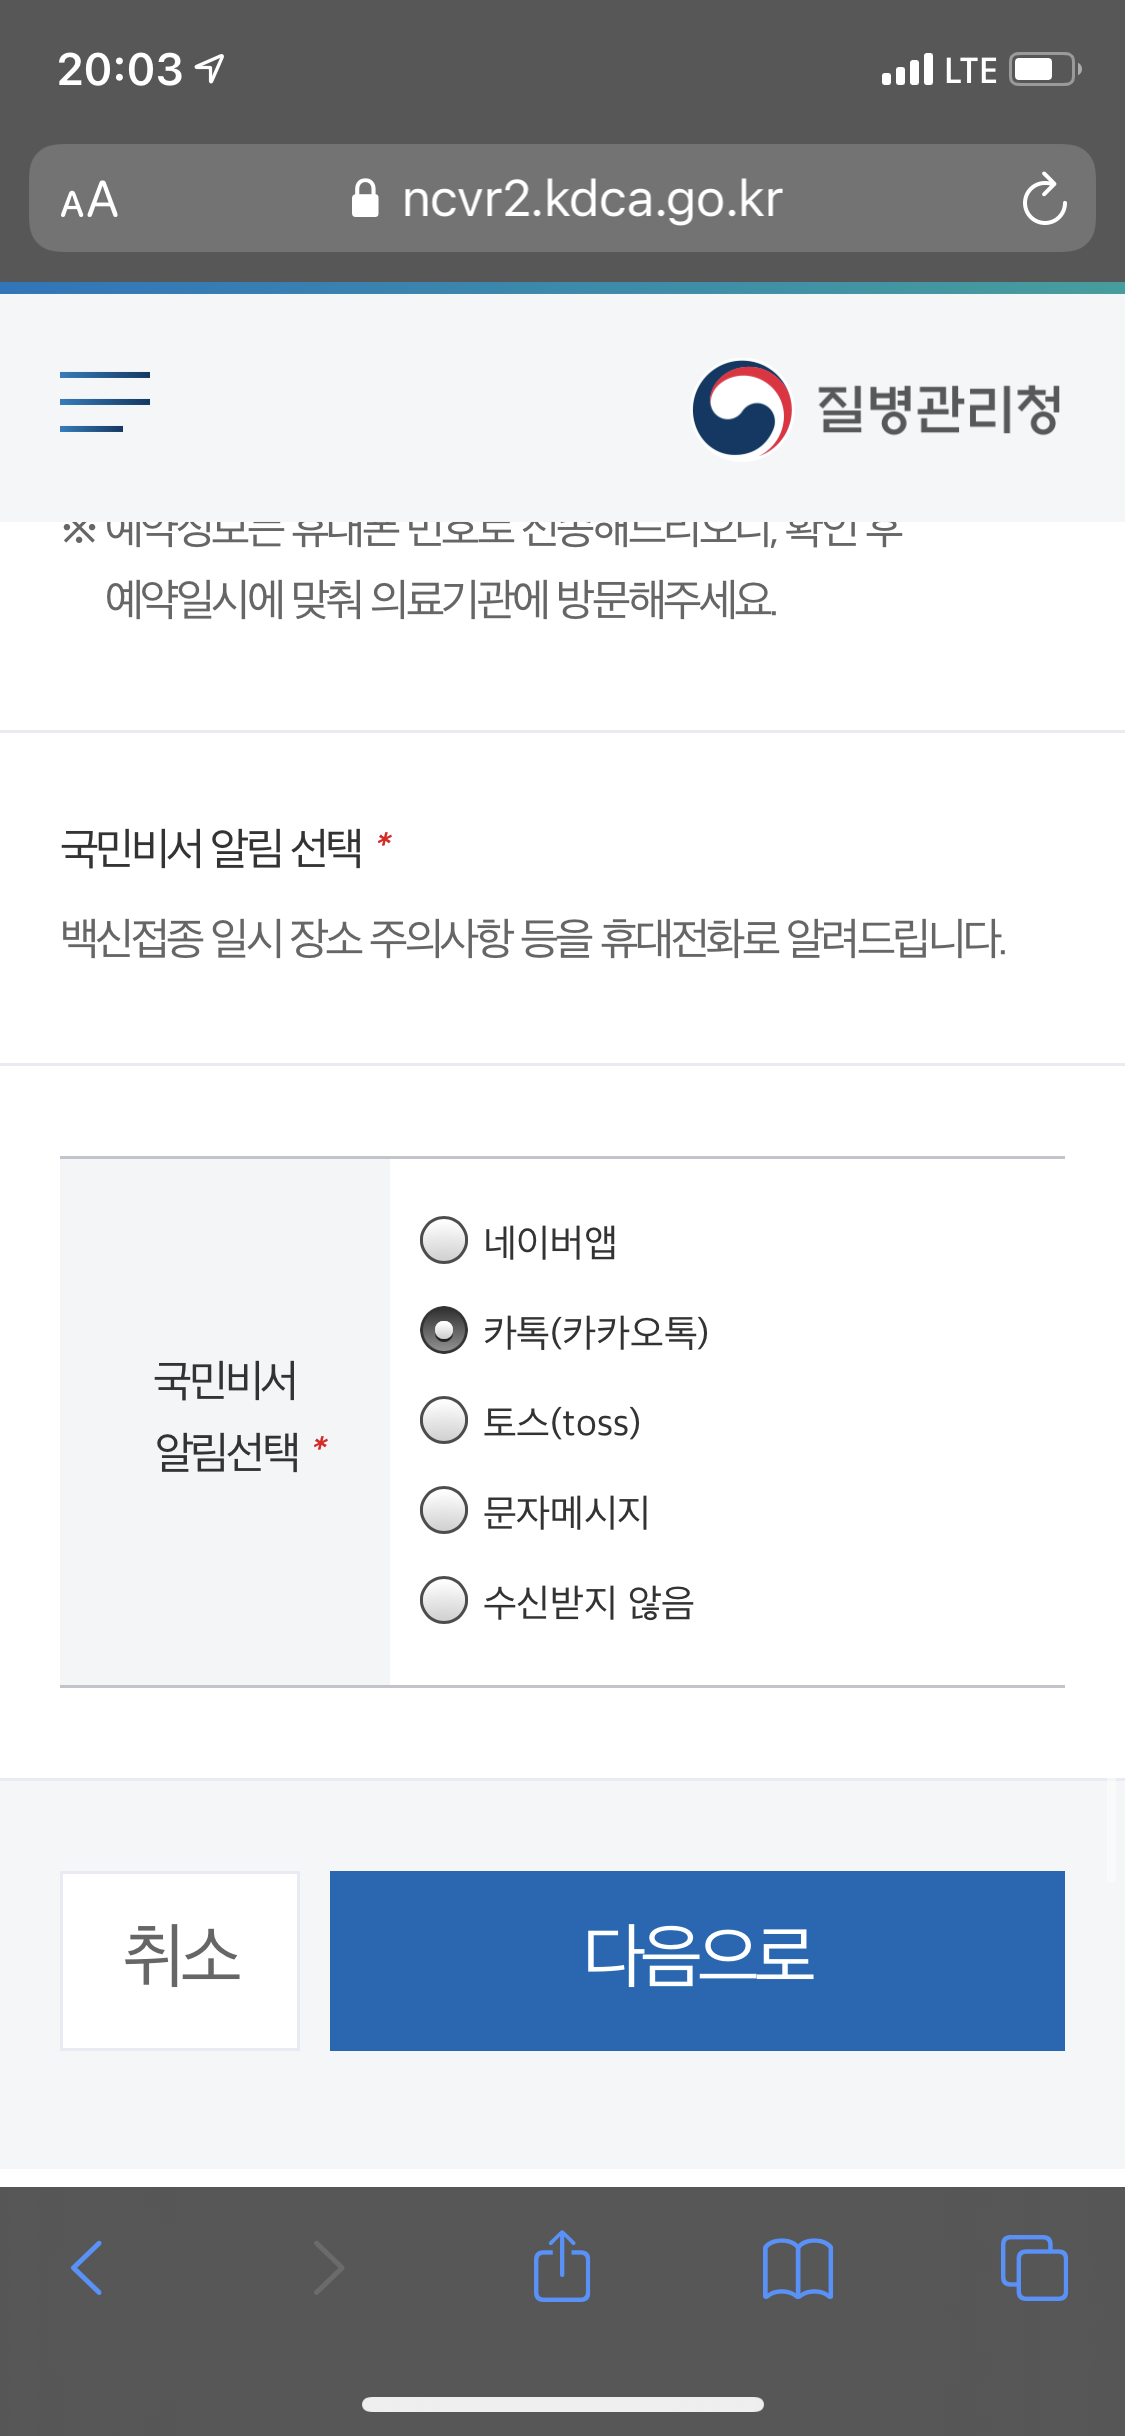Screen dimensions: 1125x2436
Task: Open the AA text size menu
Action: coord(89,200)
